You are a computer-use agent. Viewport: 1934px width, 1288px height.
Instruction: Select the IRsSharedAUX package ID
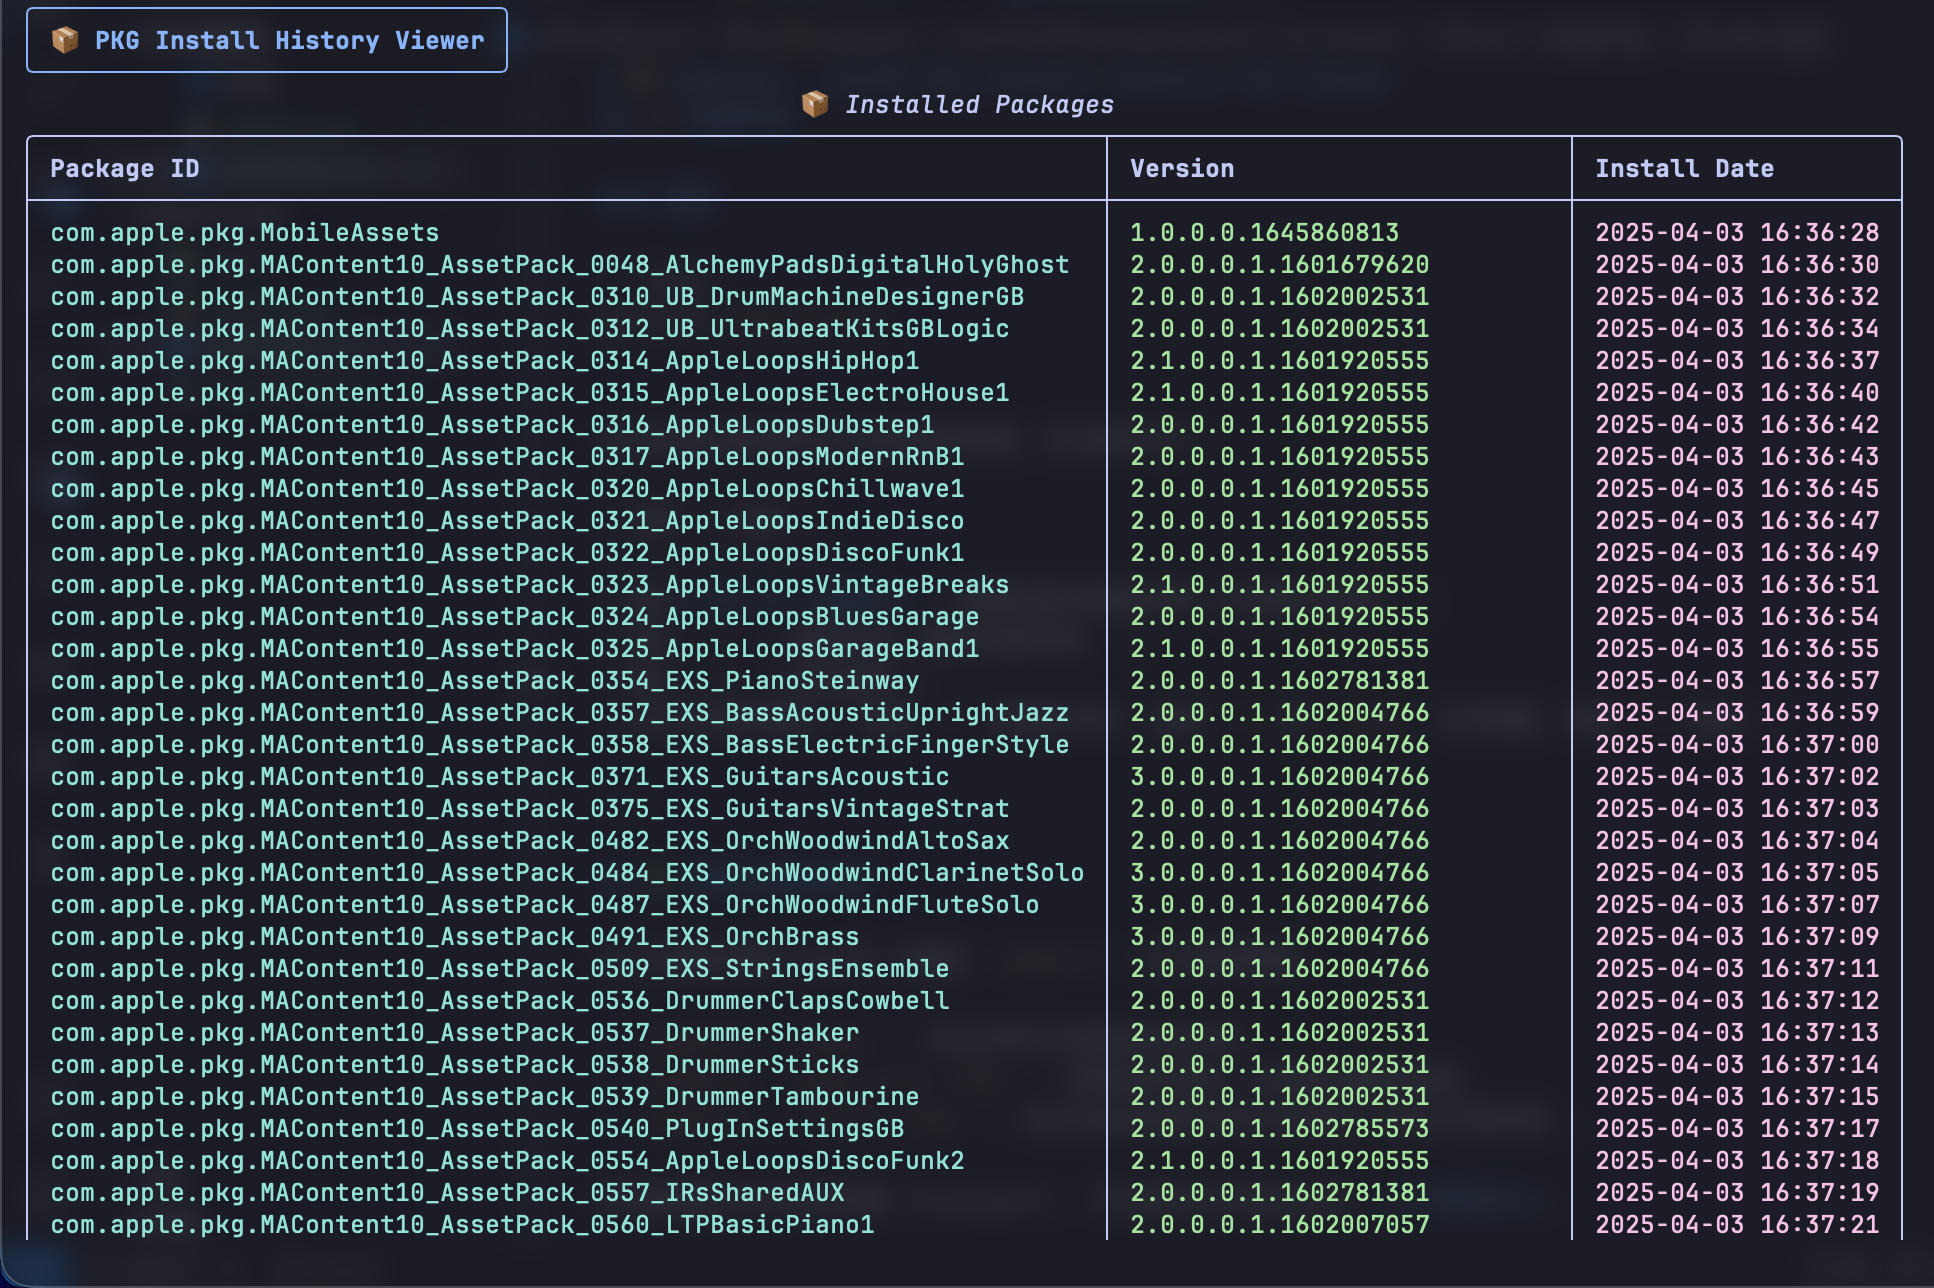click(x=447, y=1192)
